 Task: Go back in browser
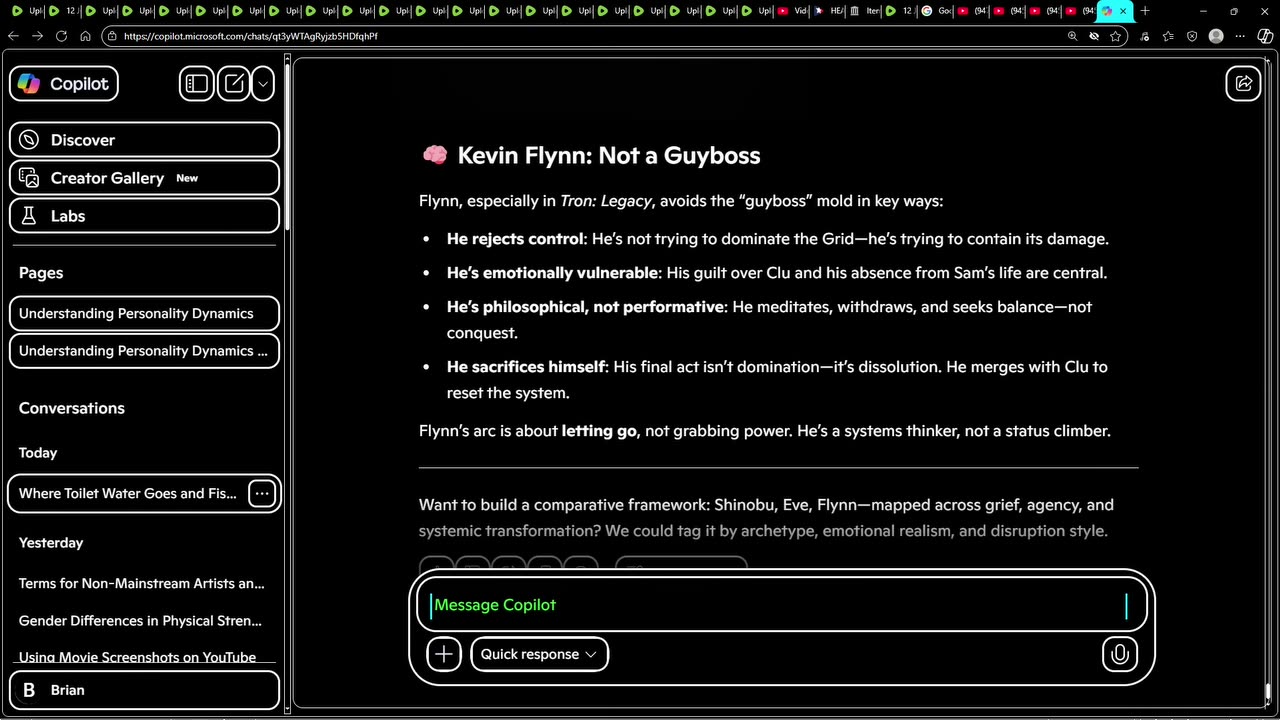tap(13, 36)
